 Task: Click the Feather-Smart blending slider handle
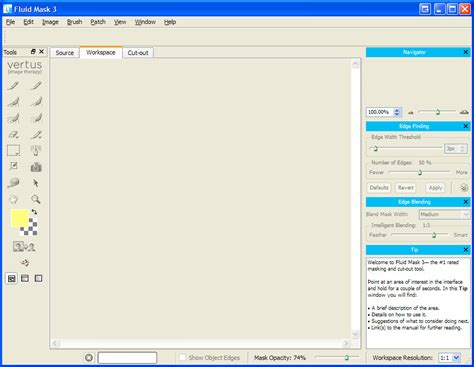(x=434, y=235)
